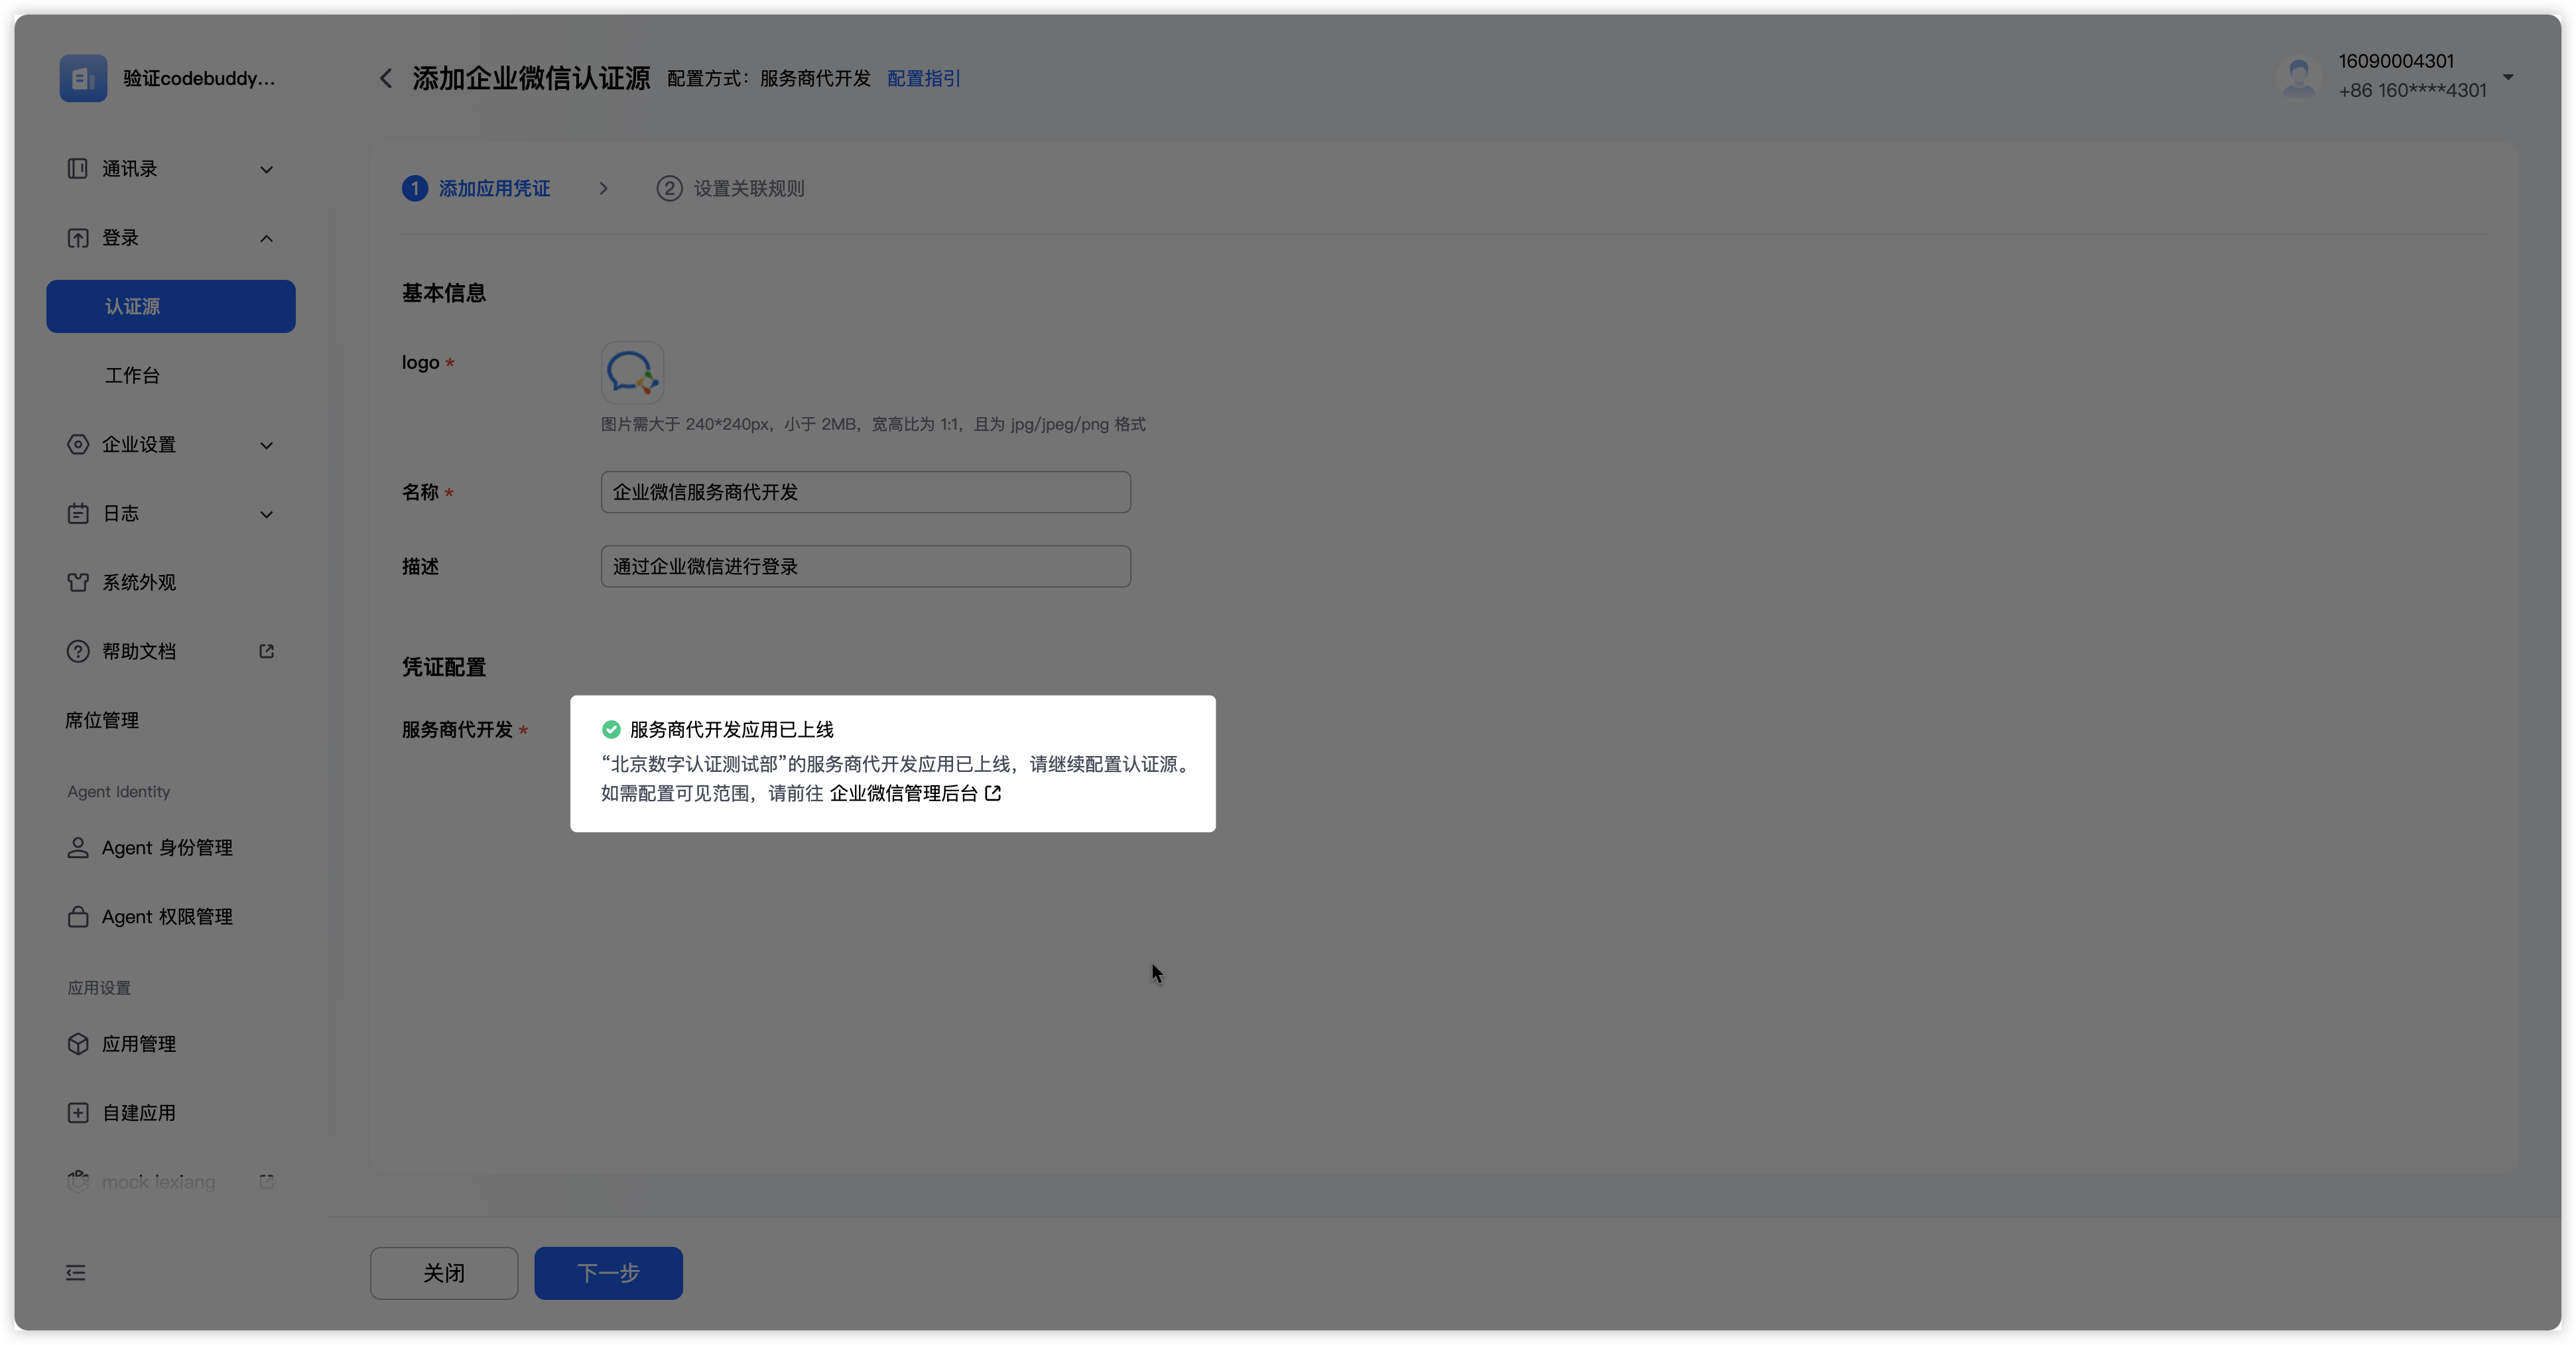Expand the 日志 menu chevron
The image size is (2576, 1345).
[267, 514]
